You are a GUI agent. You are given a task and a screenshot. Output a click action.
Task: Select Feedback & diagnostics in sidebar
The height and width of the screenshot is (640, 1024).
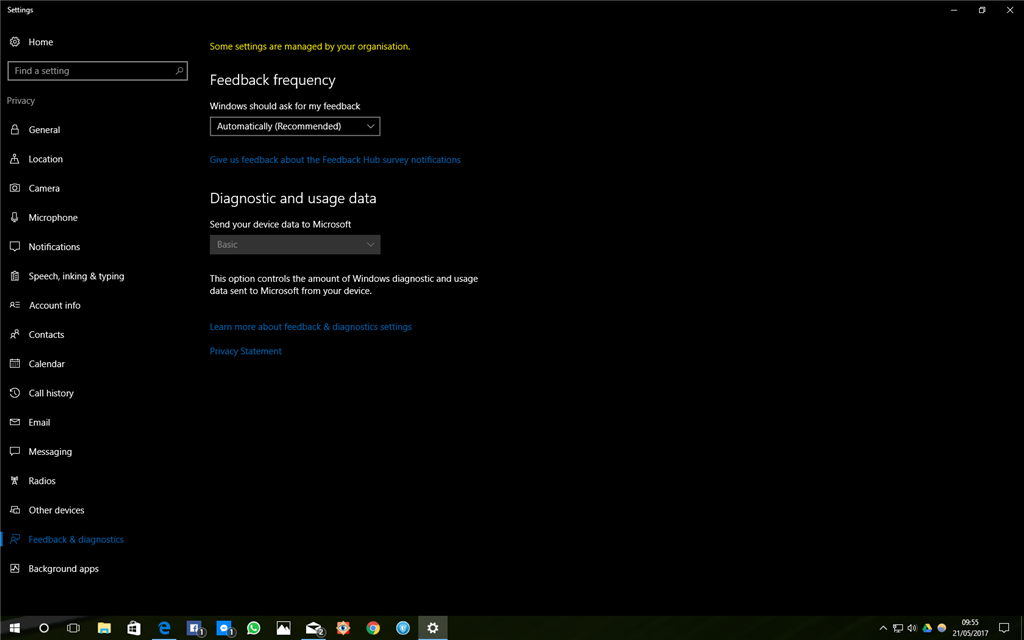pos(76,539)
